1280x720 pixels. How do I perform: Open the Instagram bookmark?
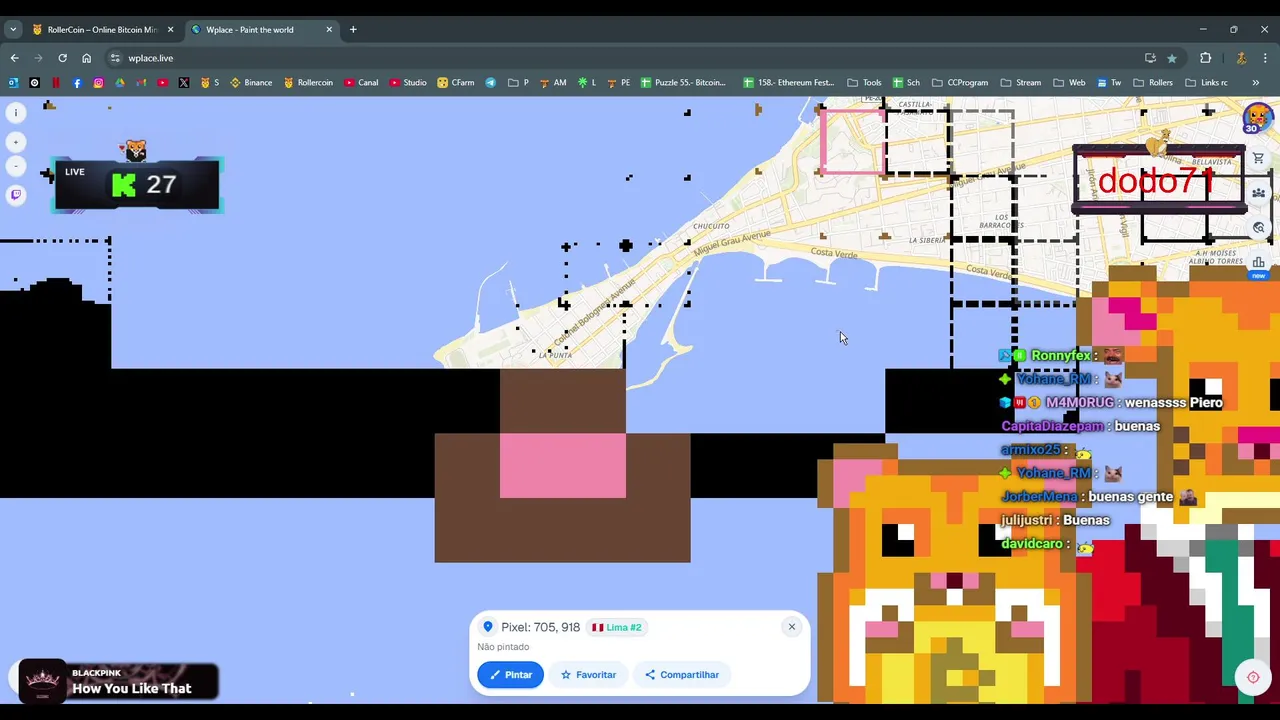(98, 82)
